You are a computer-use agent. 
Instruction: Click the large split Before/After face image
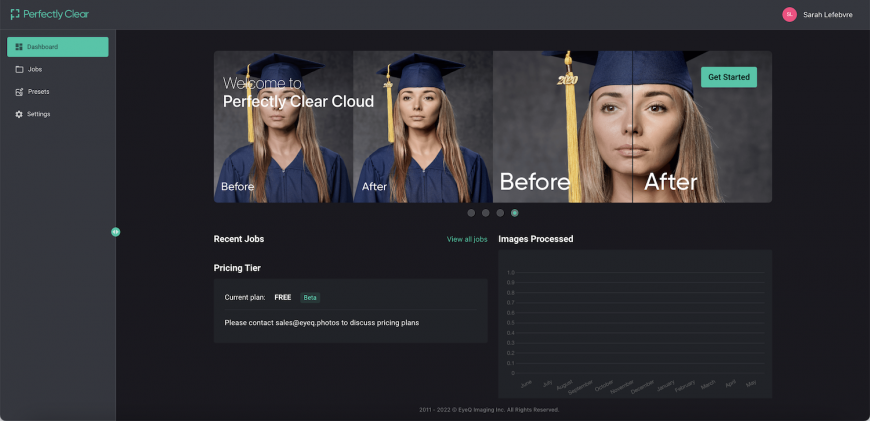pos(632,127)
